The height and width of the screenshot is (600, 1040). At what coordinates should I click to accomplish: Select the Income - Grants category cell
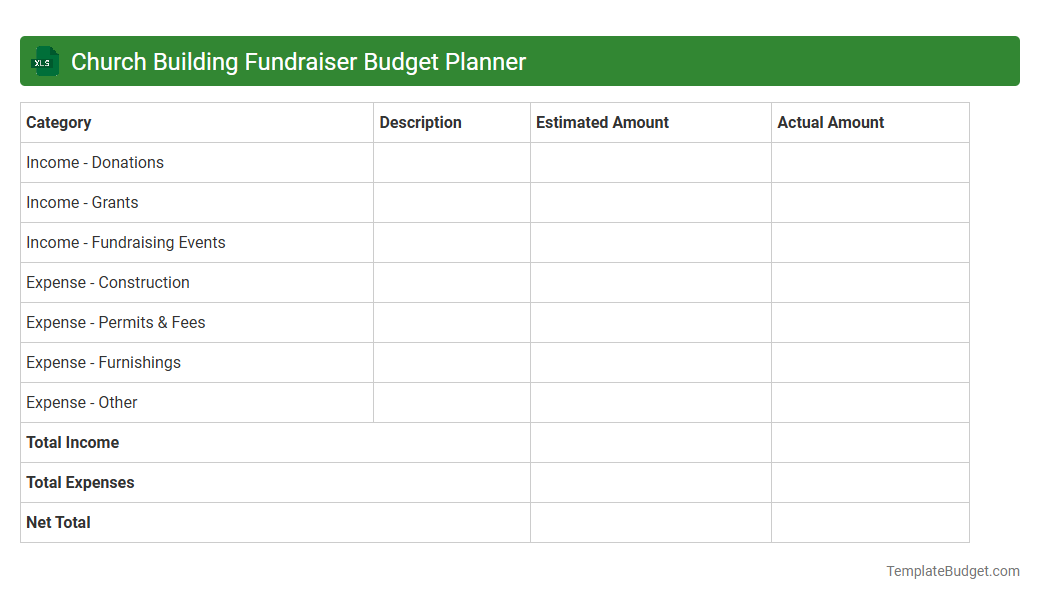[82, 202]
